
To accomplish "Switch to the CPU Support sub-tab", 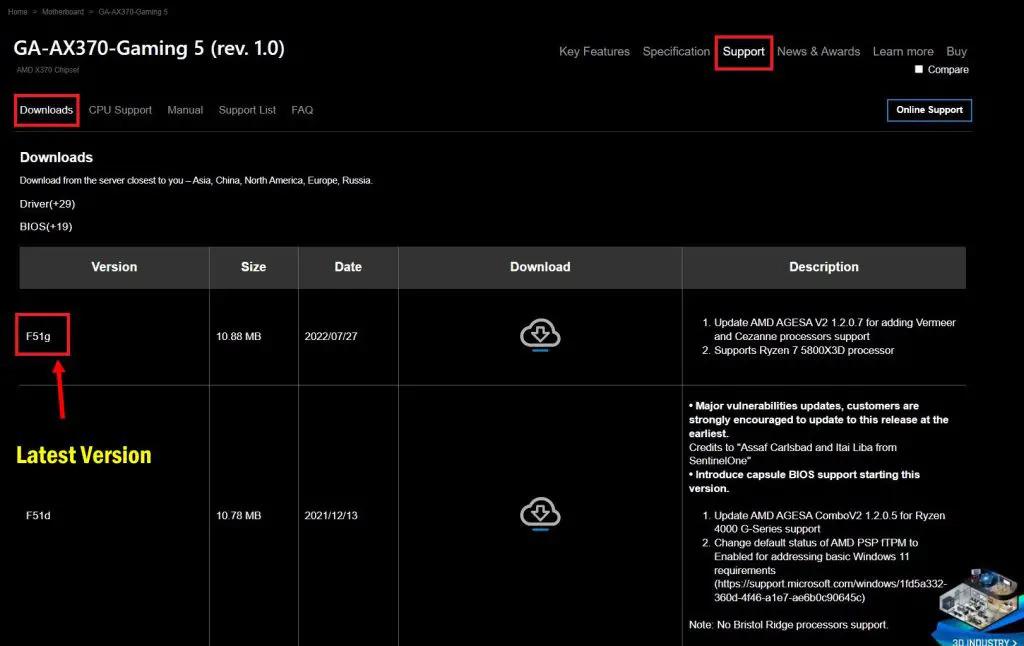I will pos(120,110).
